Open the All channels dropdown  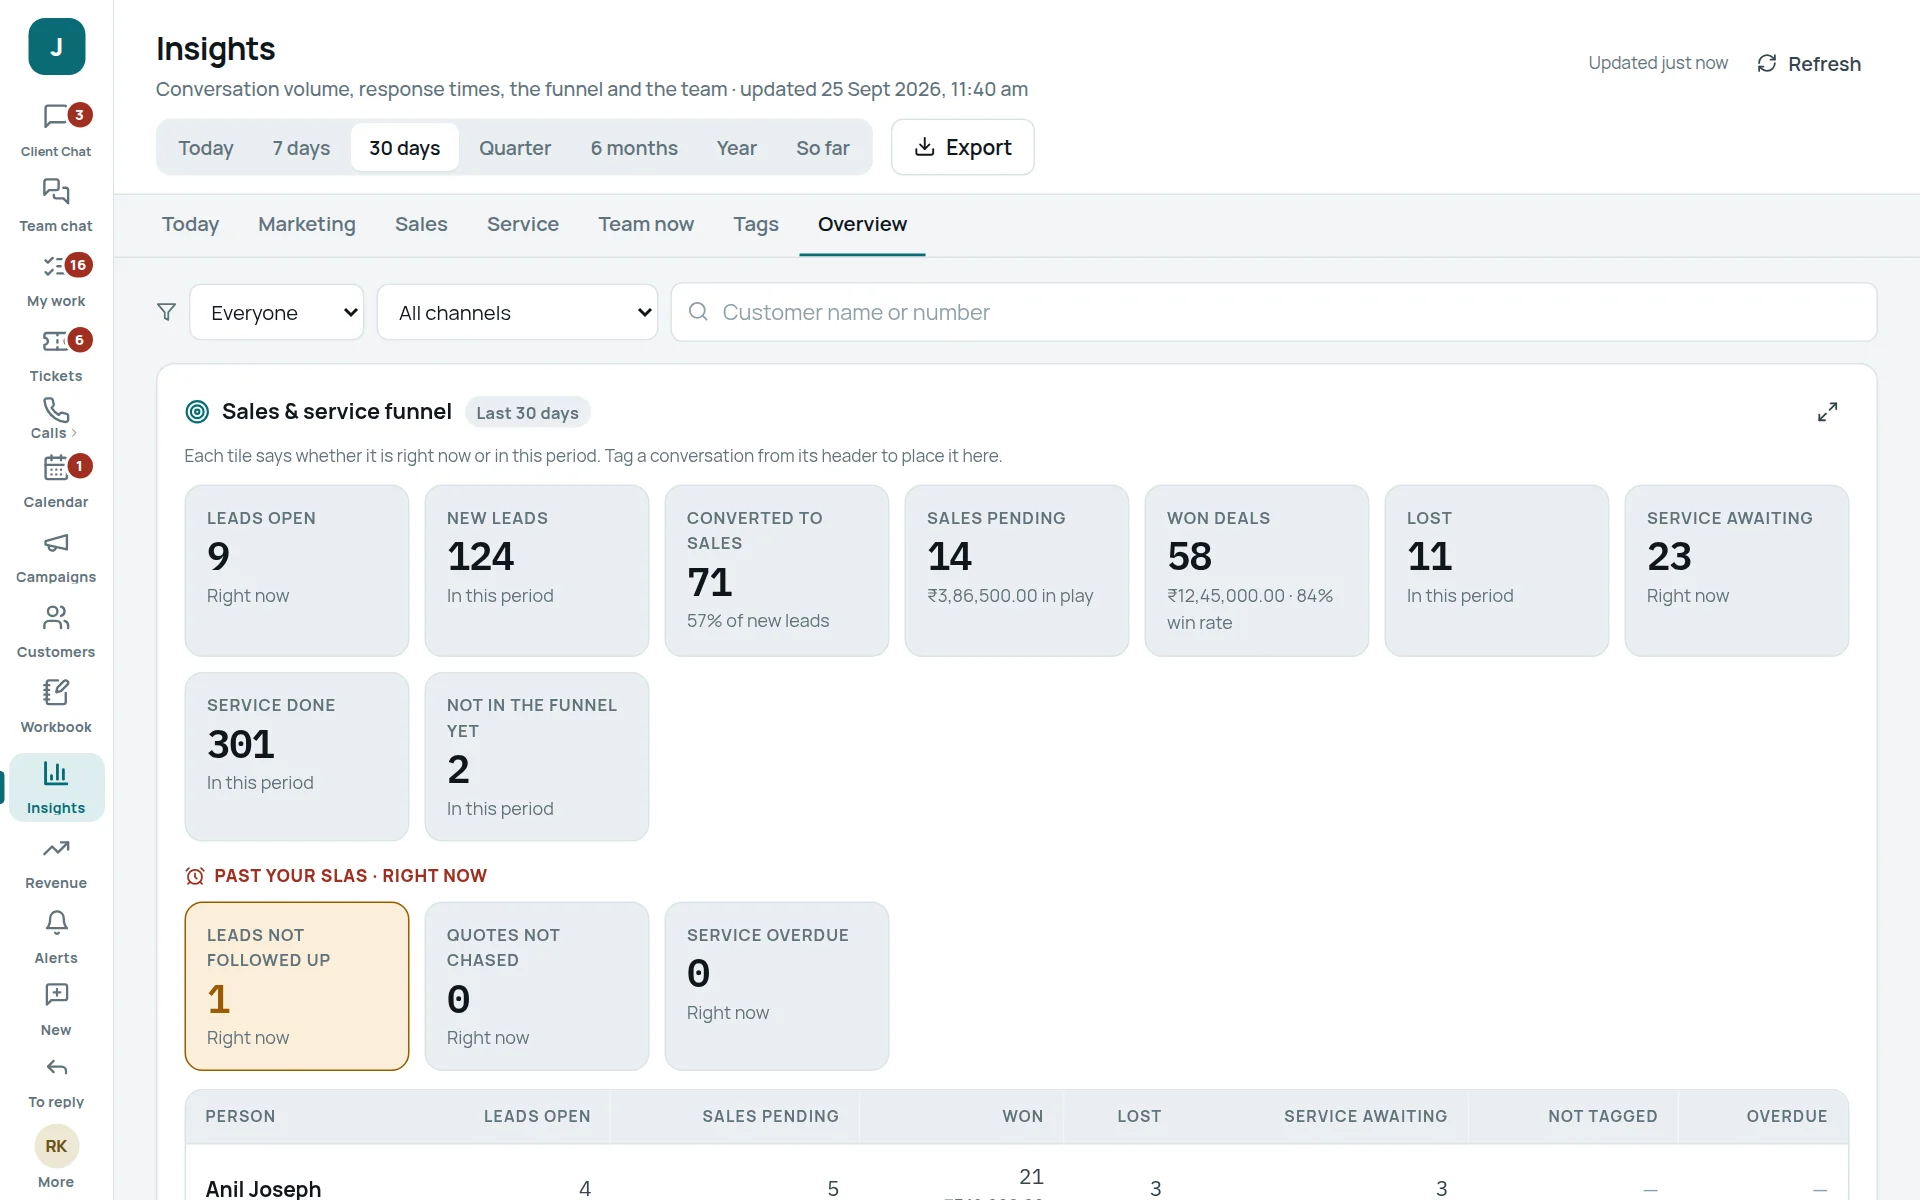coord(517,313)
